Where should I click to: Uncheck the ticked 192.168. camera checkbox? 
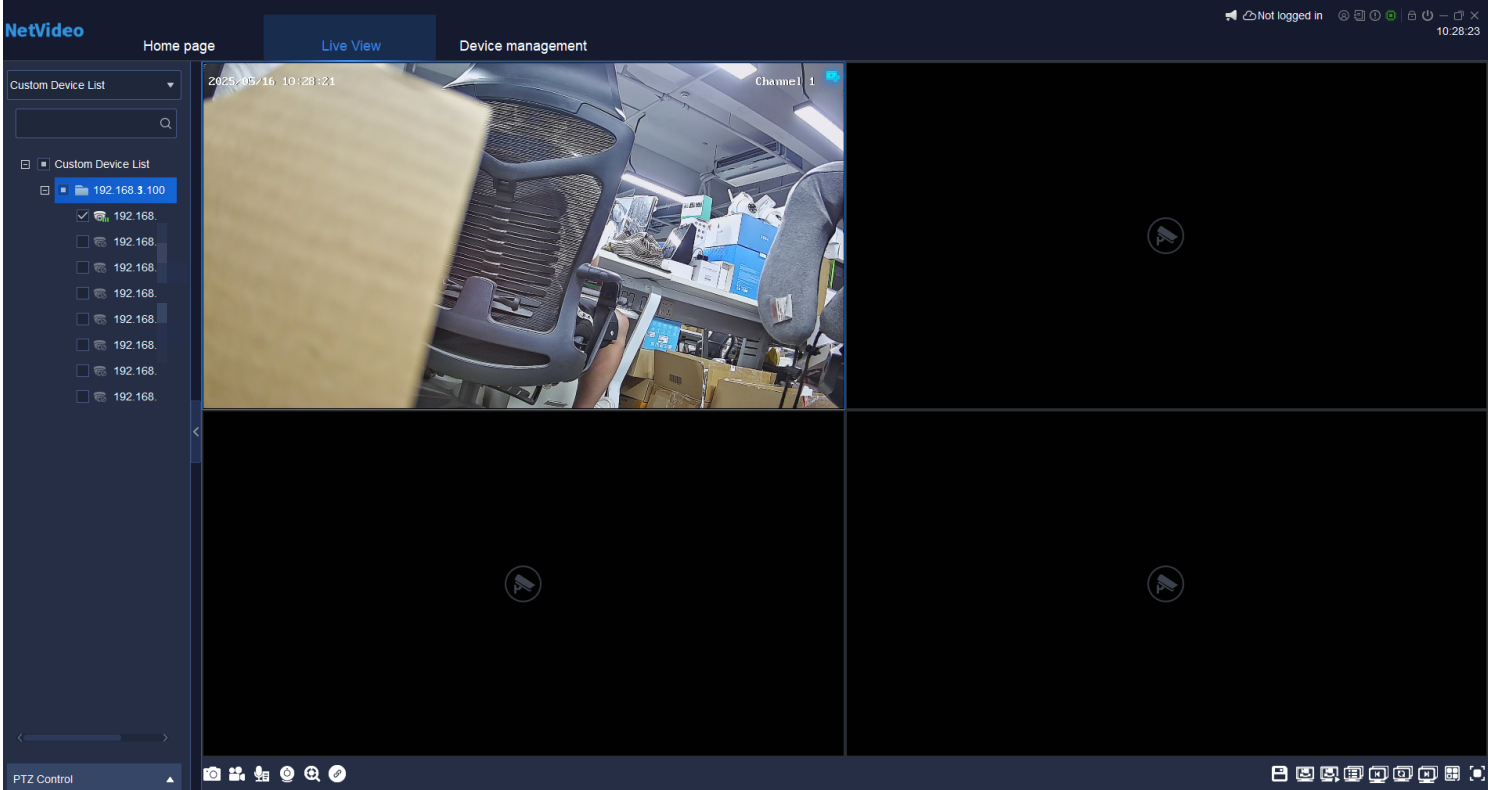coord(83,216)
